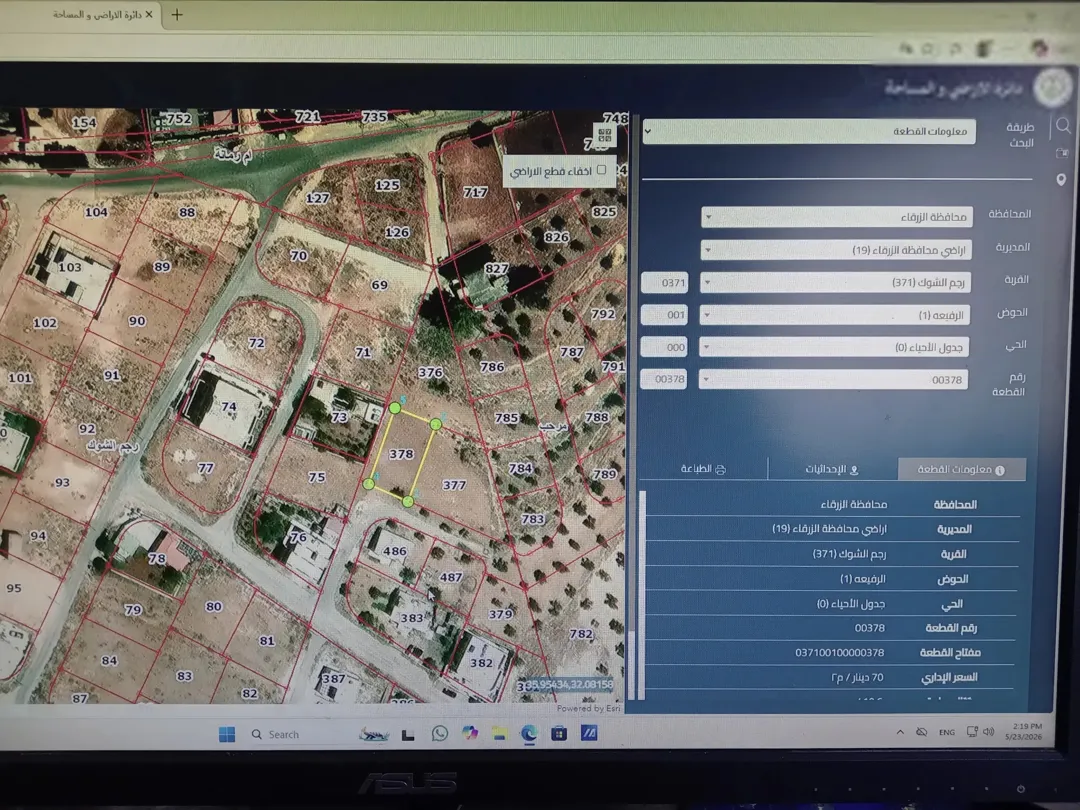
Task: Toggle the اخفاء قطع الاراضي checkbox
Action: [601, 169]
